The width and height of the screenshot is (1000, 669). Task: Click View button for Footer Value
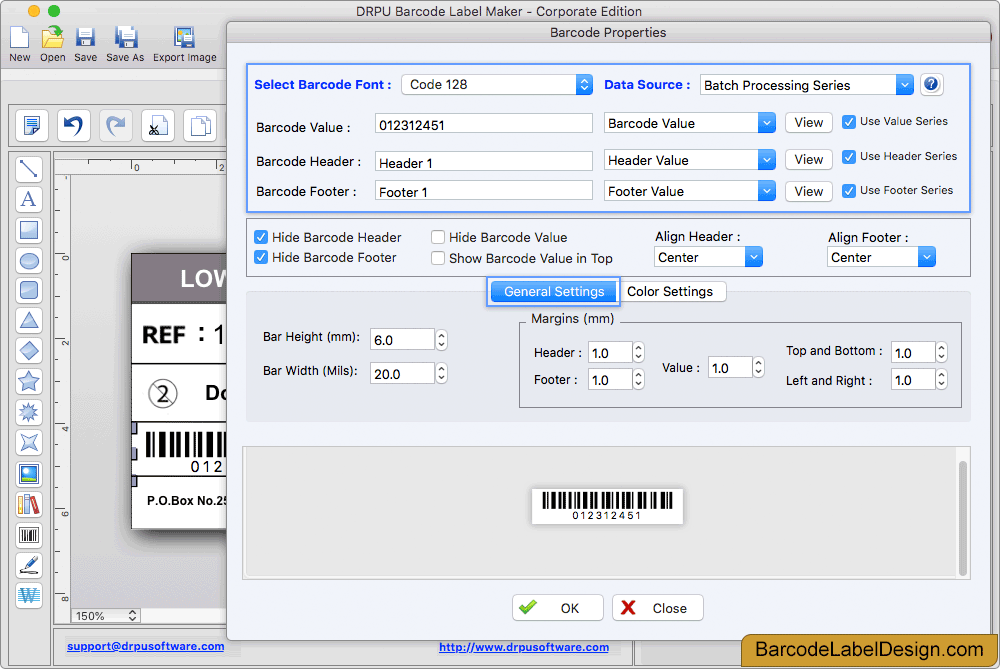809,191
